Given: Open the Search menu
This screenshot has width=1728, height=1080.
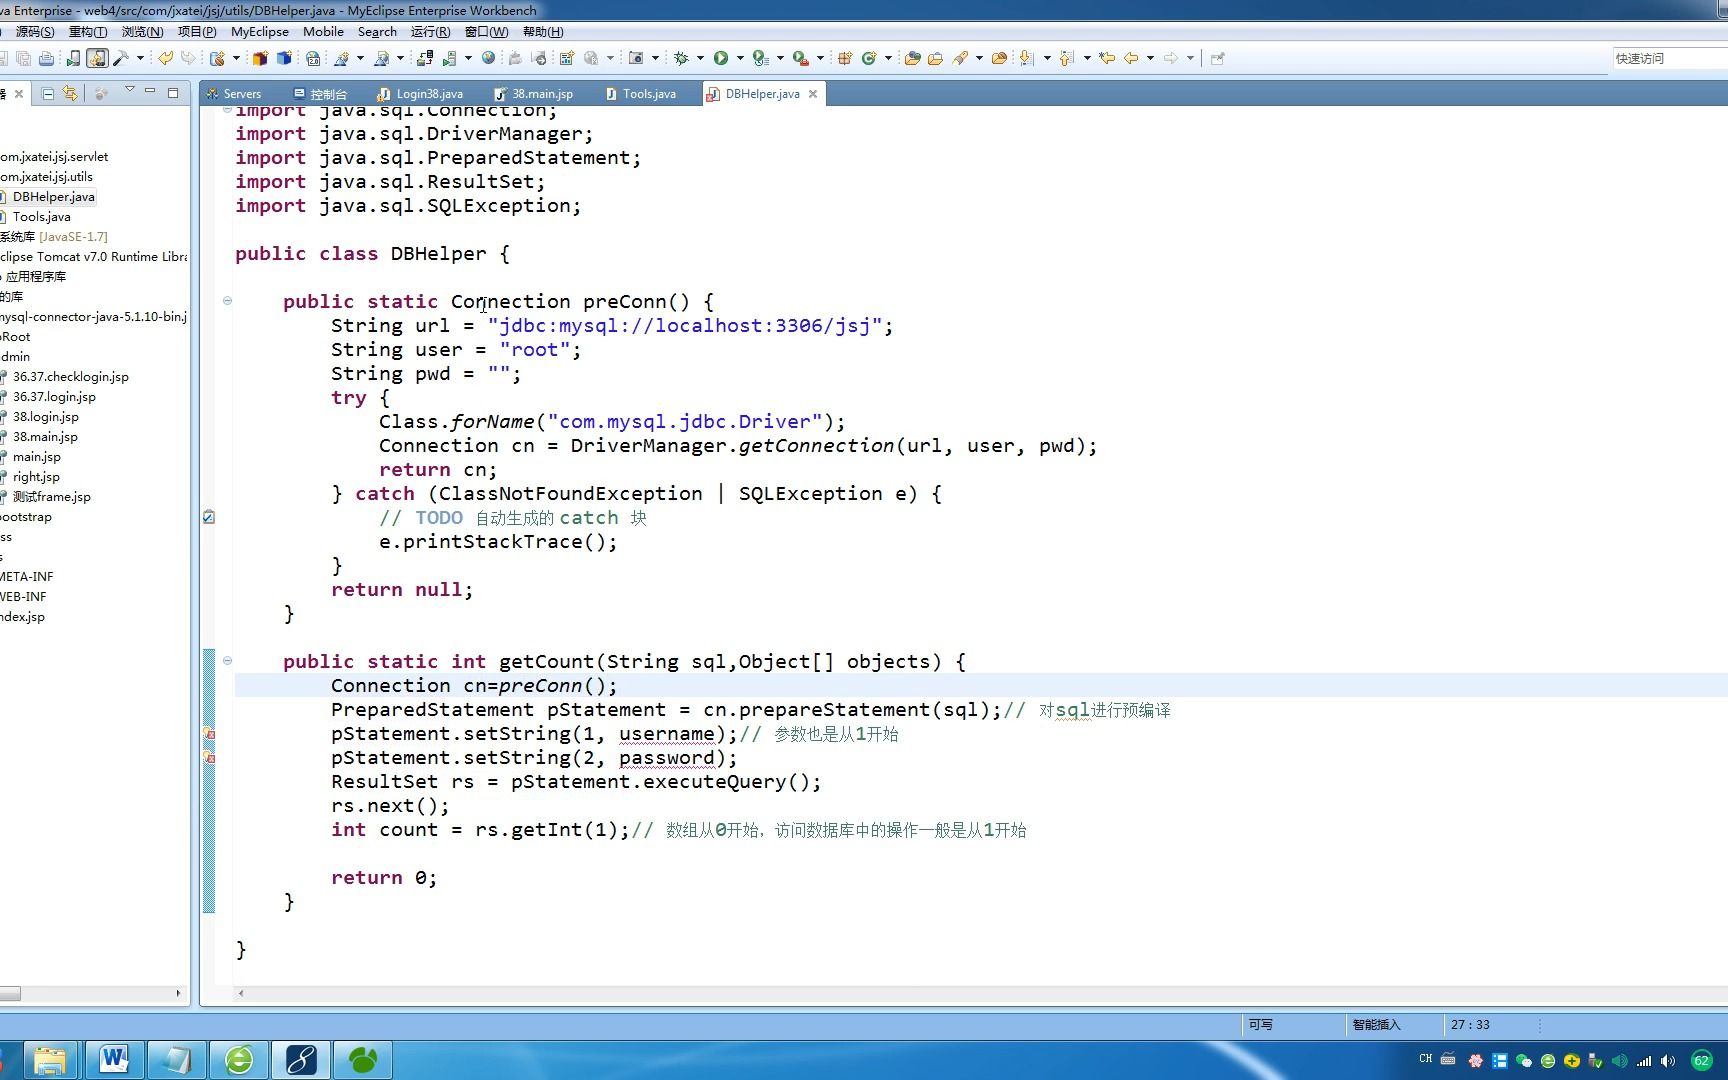Looking at the screenshot, I should pos(377,32).
